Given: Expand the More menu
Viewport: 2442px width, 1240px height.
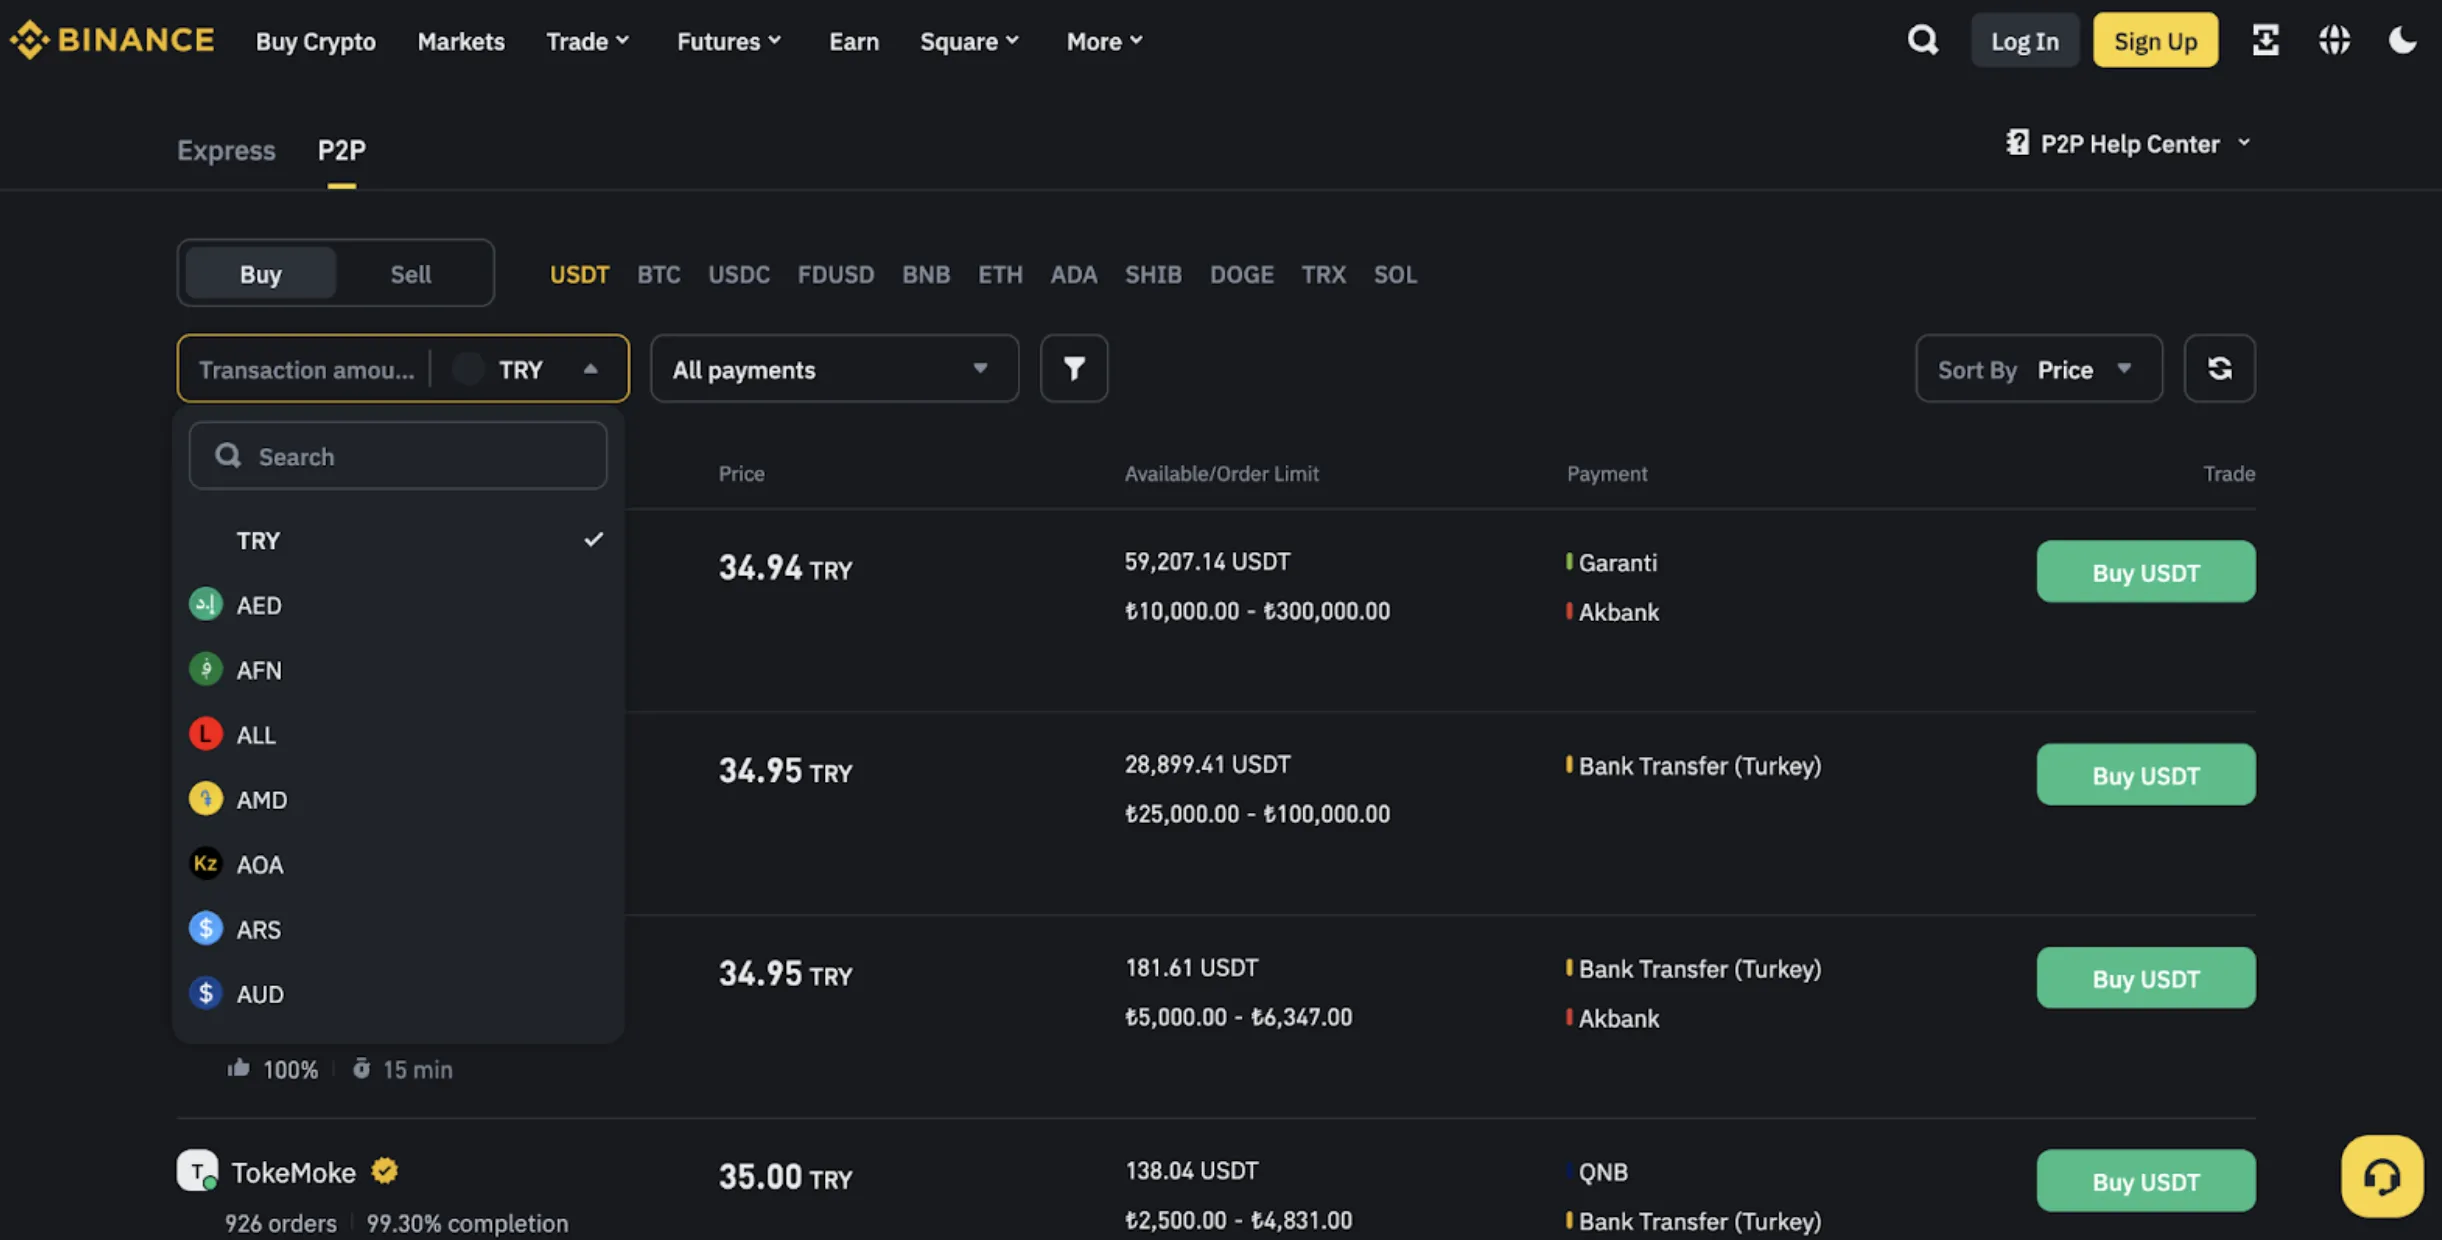Looking at the screenshot, I should 1104,41.
